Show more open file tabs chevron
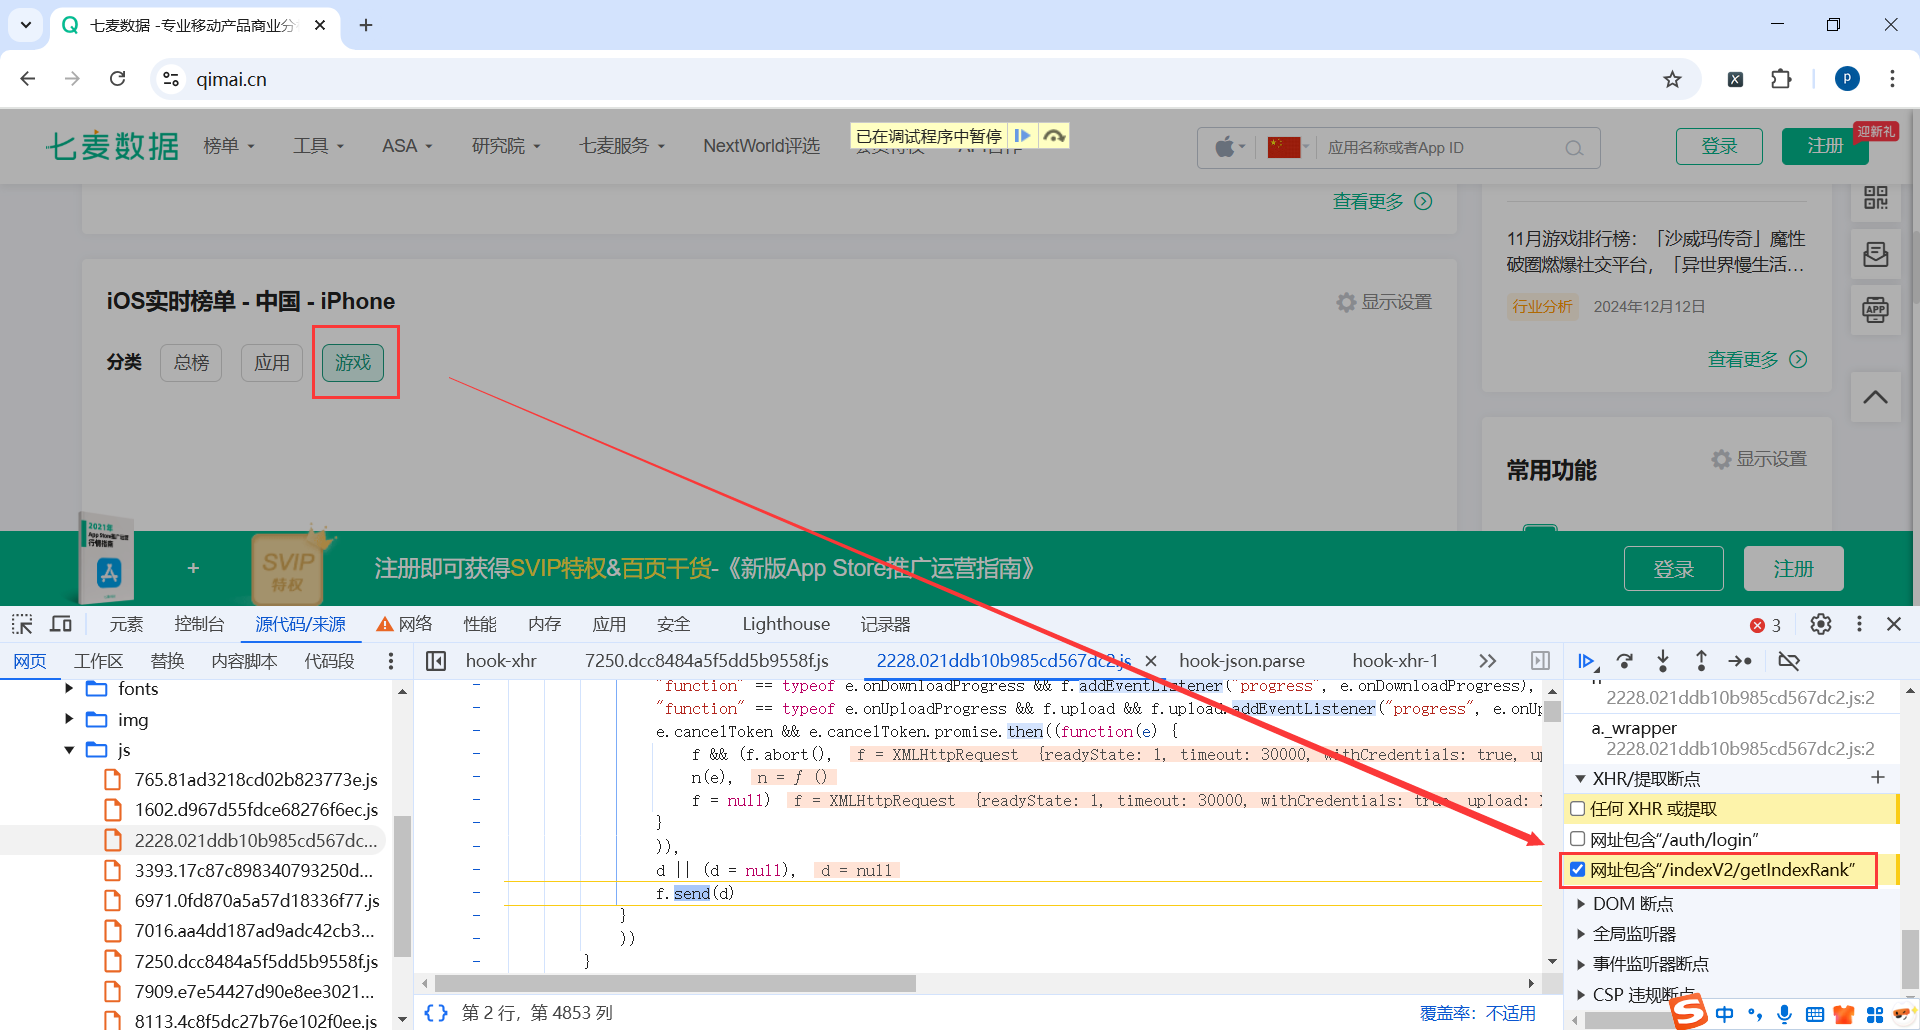1920x1030 pixels. (x=1488, y=661)
